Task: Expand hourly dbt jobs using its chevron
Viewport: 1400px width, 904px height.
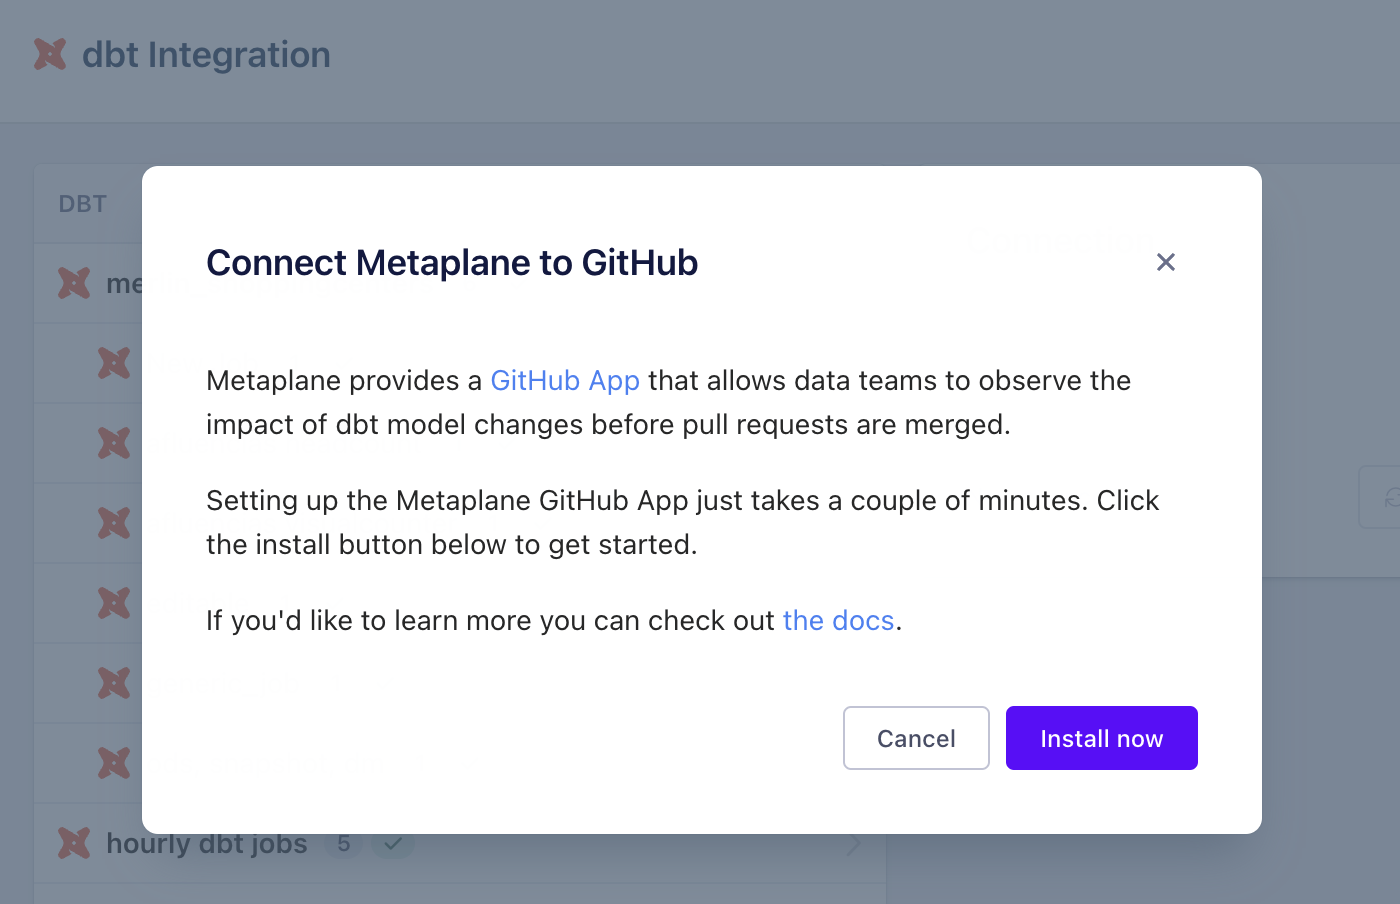Action: [854, 845]
